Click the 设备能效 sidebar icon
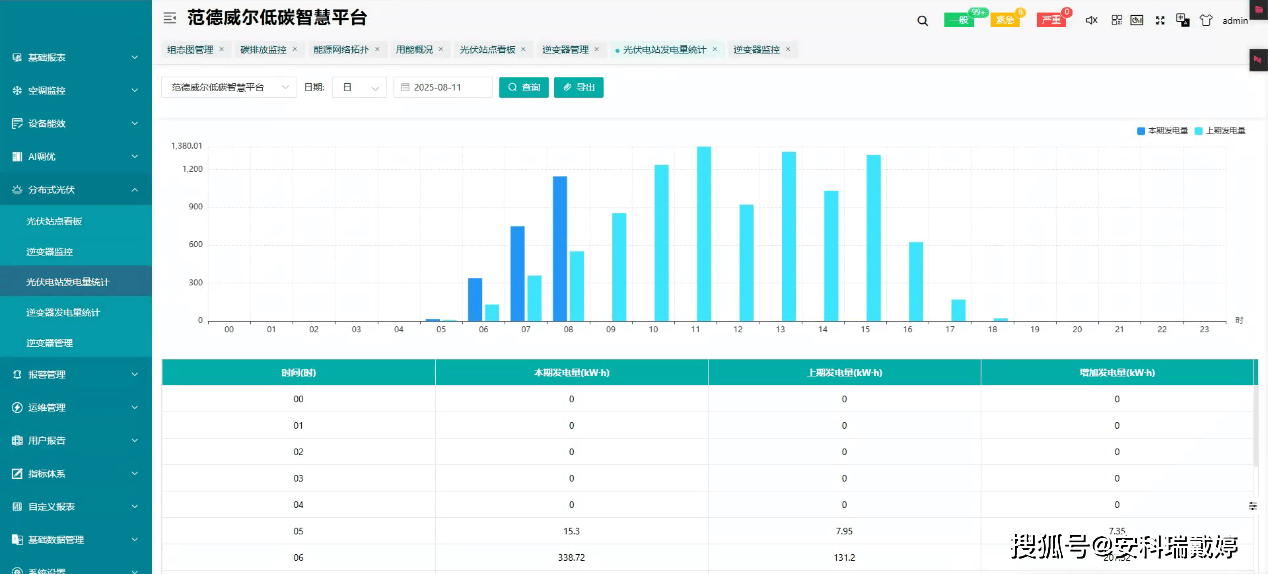This screenshot has height=574, width=1268. [17, 123]
